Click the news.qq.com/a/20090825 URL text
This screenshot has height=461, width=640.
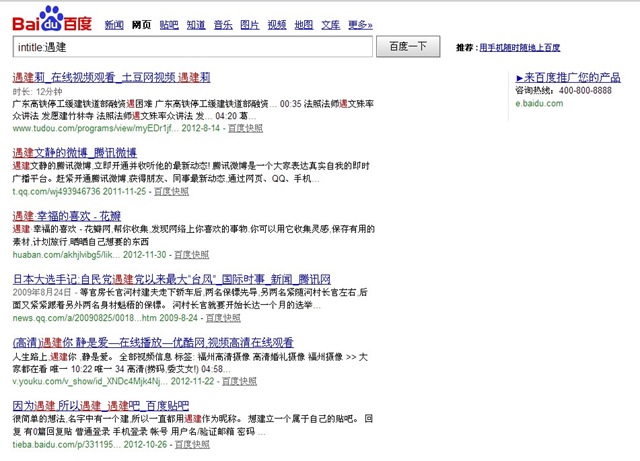click(x=84, y=318)
